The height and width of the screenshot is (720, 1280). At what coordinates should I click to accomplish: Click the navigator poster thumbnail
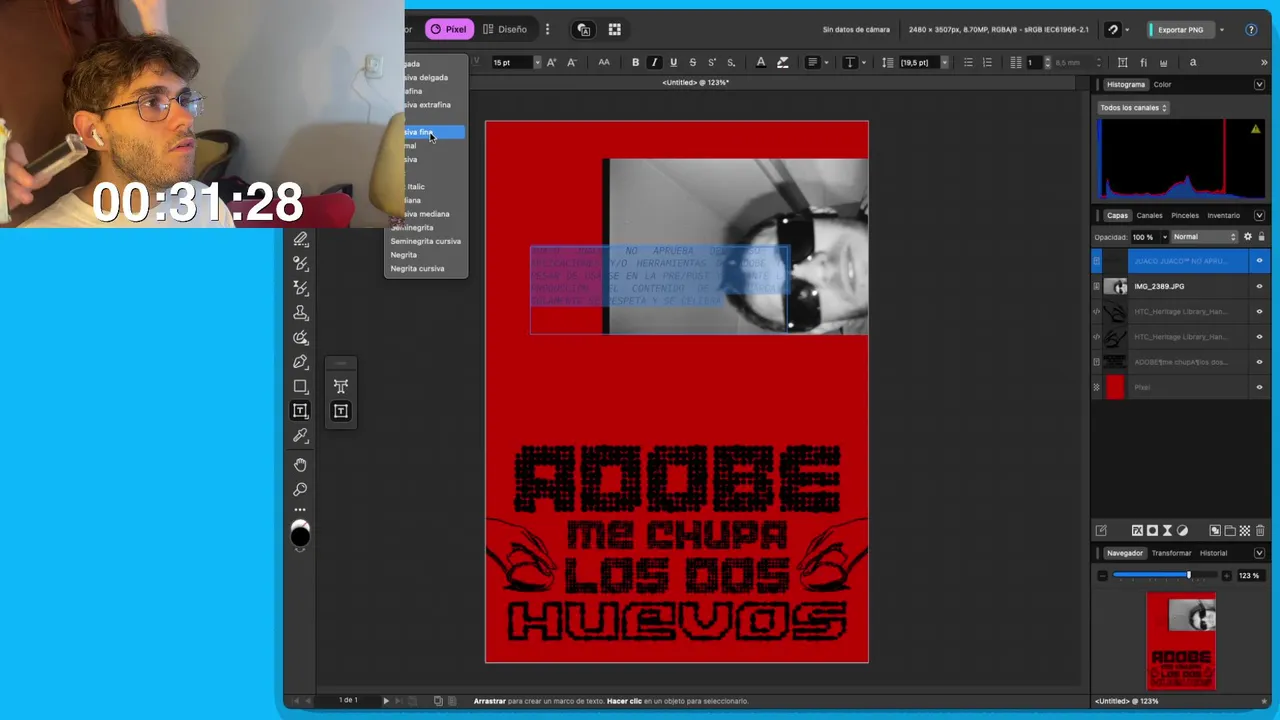(x=1181, y=641)
